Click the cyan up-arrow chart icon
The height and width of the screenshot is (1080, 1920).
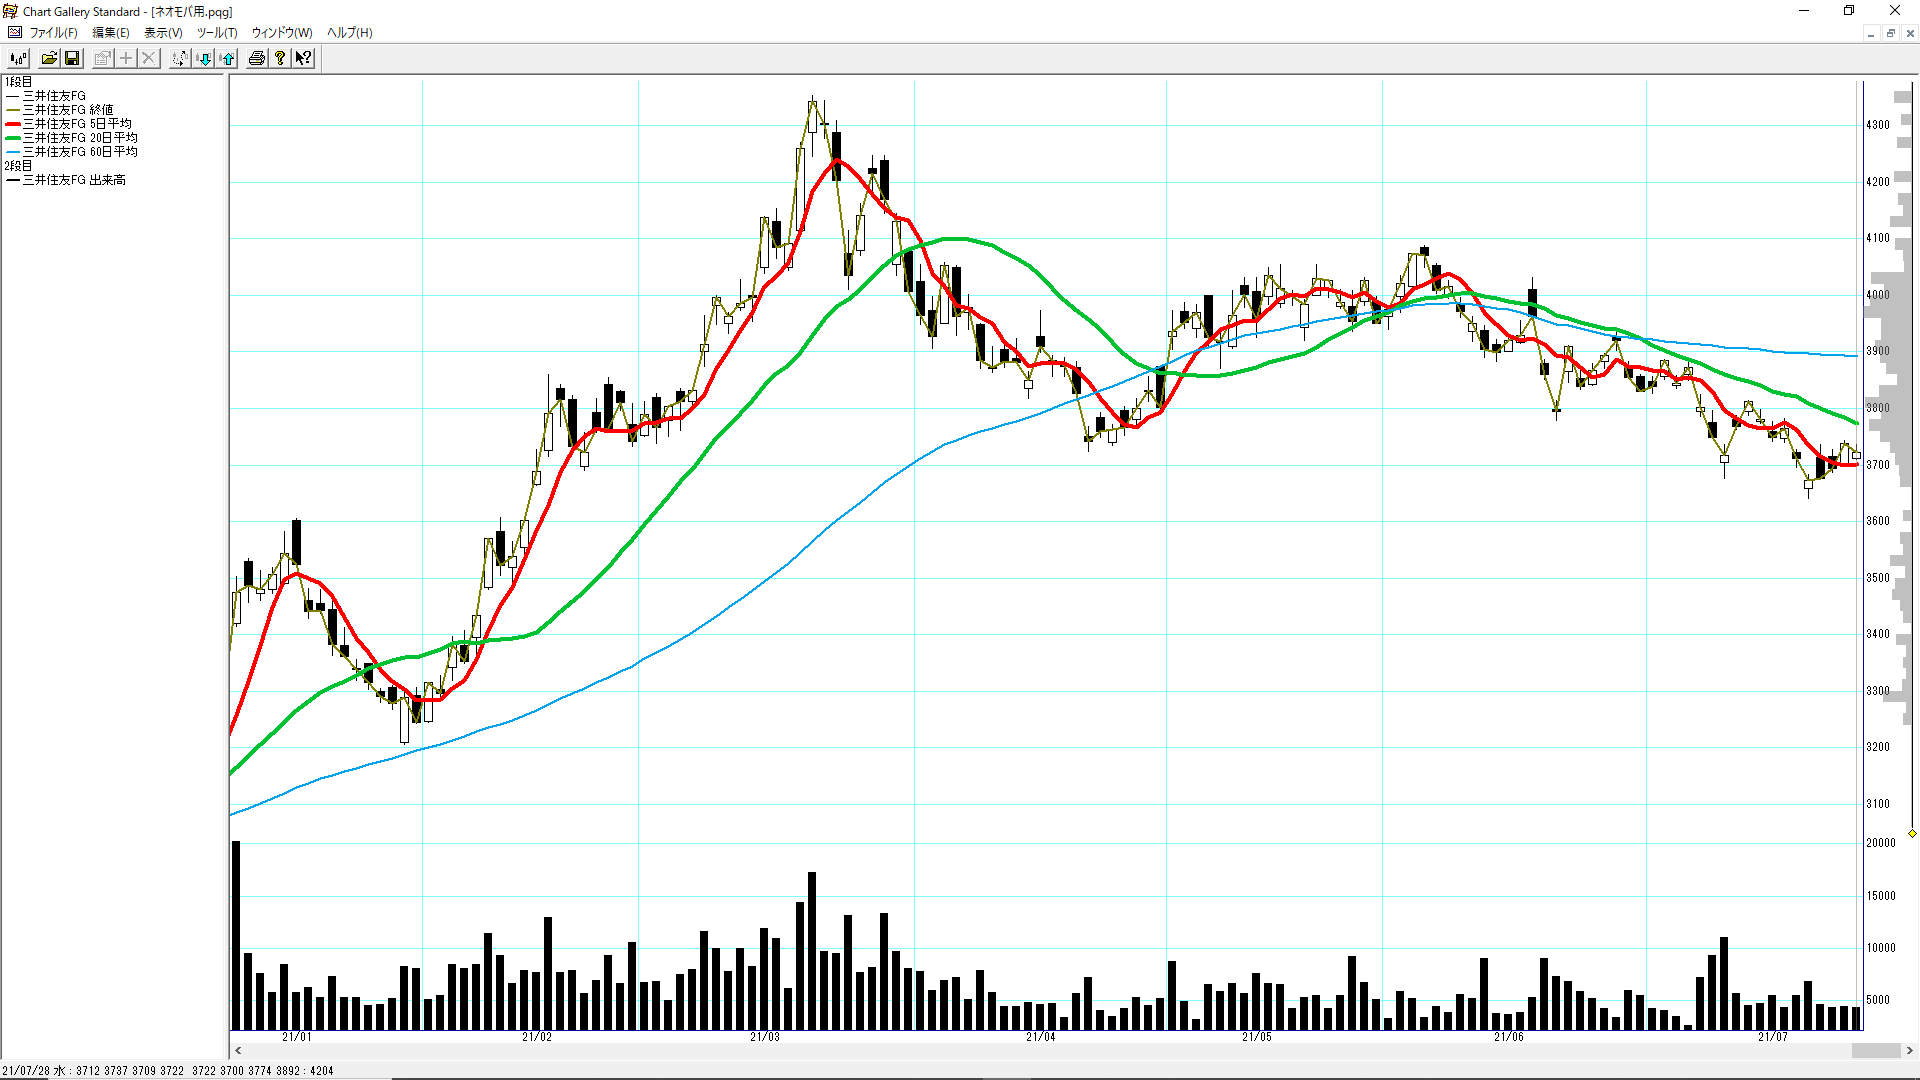(228, 58)
